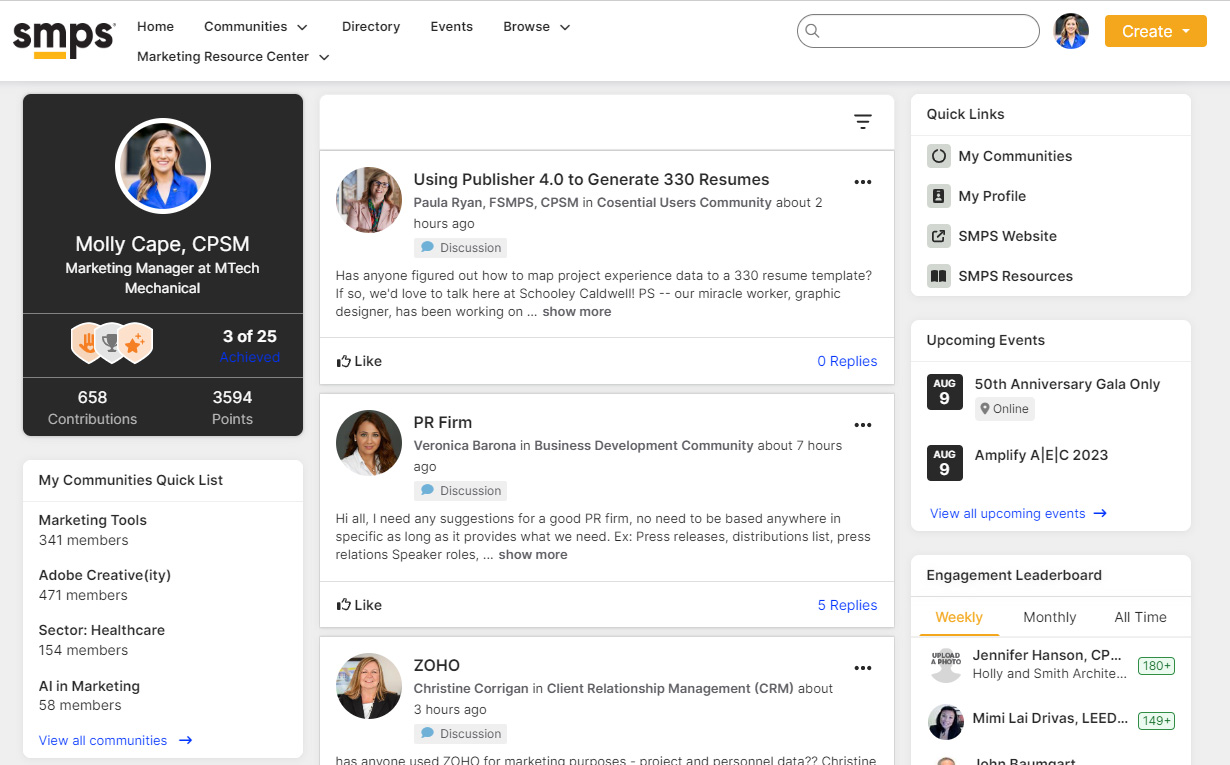Image resolution: width=1230 pixels, height=765 pixels.
Task: Click SMPS Resources quick link
Action: tap(1015, 276)
